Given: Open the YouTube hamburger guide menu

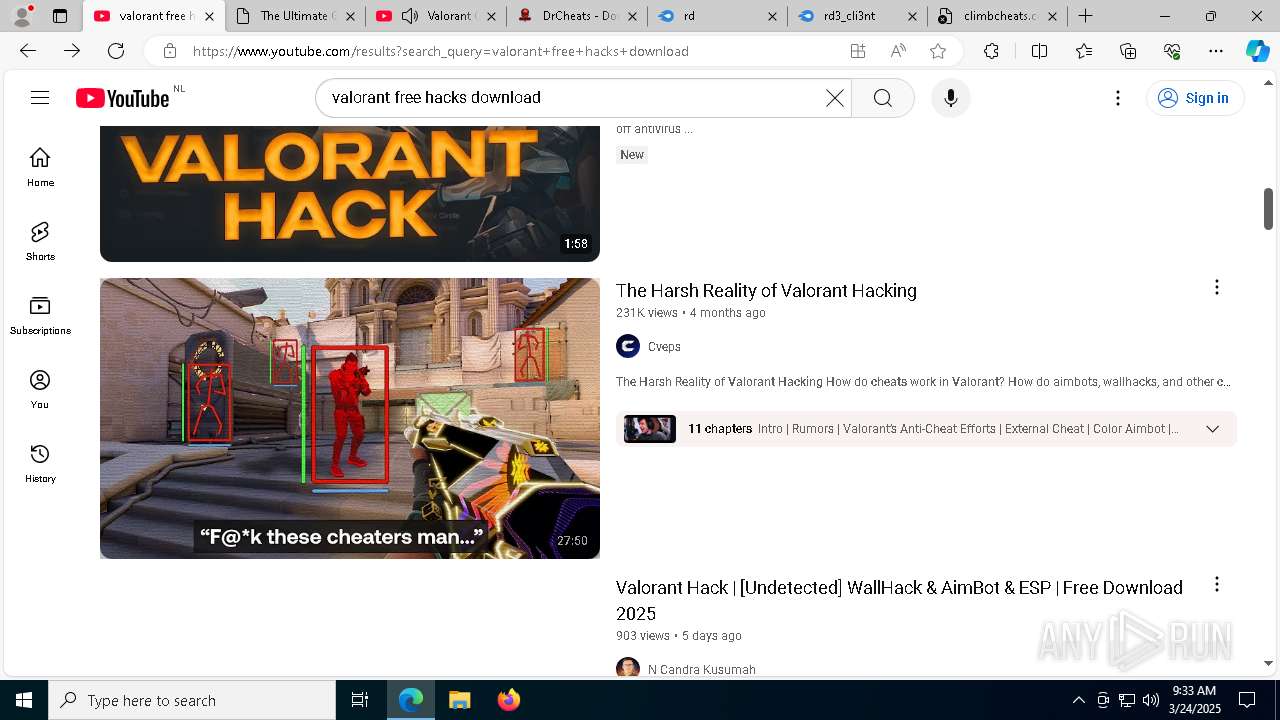Looking at the screenshot, I should [40, 97].
